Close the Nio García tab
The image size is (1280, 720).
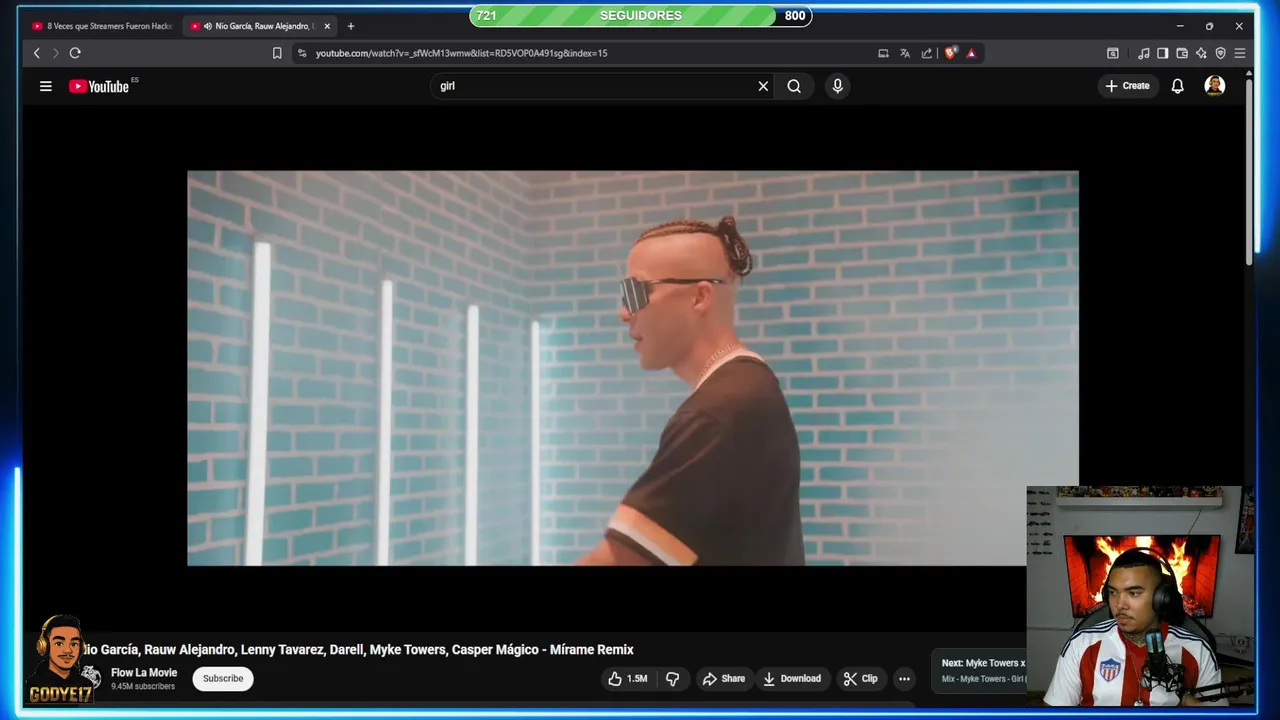327,26
